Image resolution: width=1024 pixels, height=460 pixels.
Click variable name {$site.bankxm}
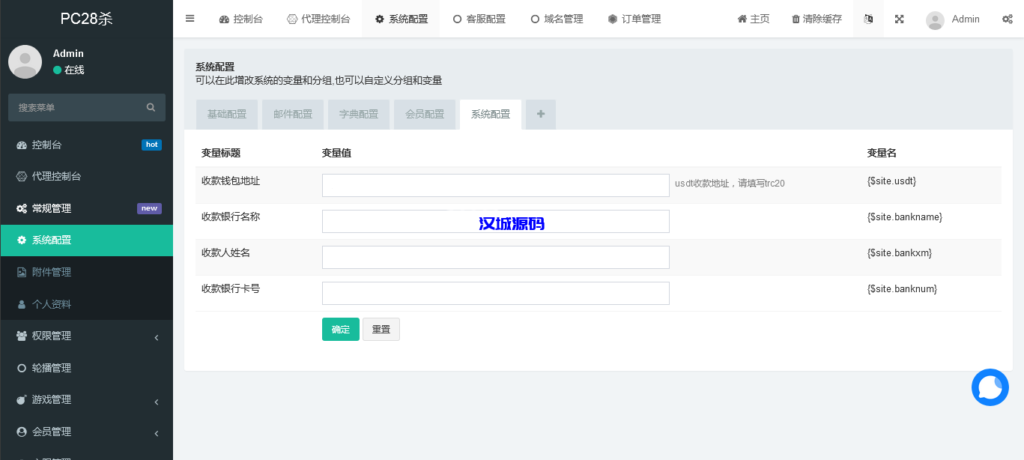pyautogui.click(x=899, y=252)
